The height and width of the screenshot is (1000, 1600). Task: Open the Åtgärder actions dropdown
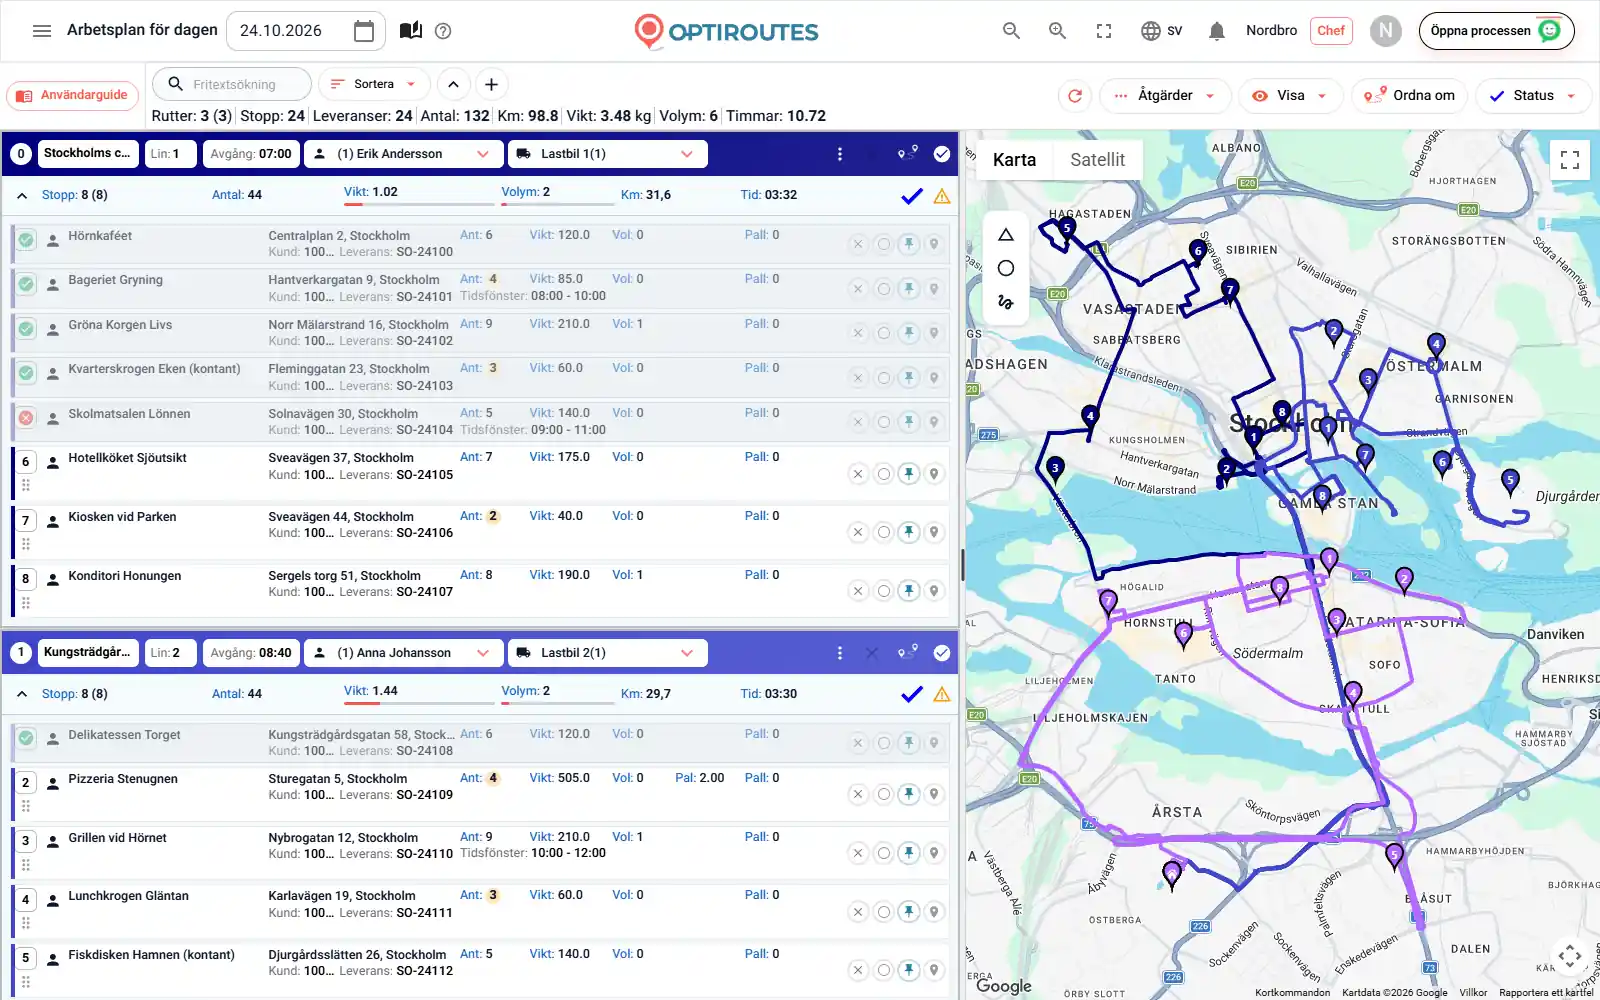coord(1165,96)
